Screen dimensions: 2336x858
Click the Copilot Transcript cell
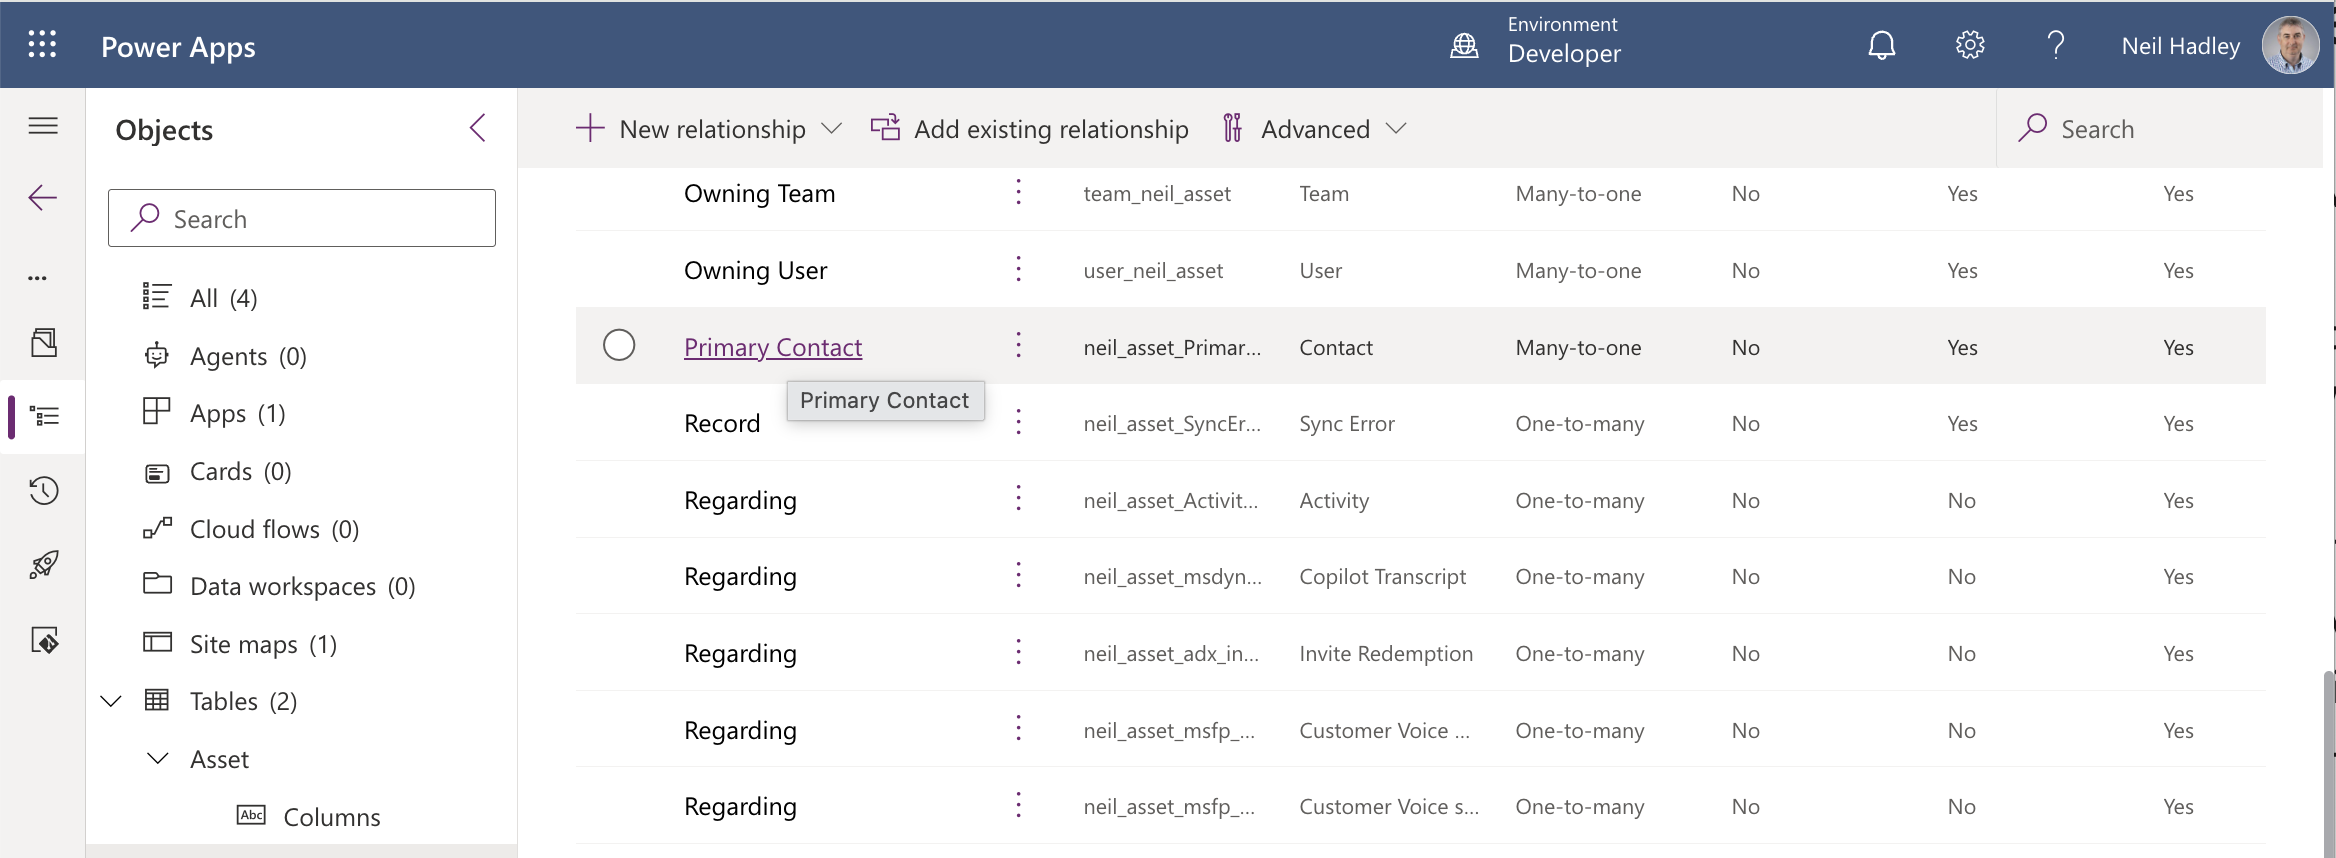click(x=1382, y=577)
